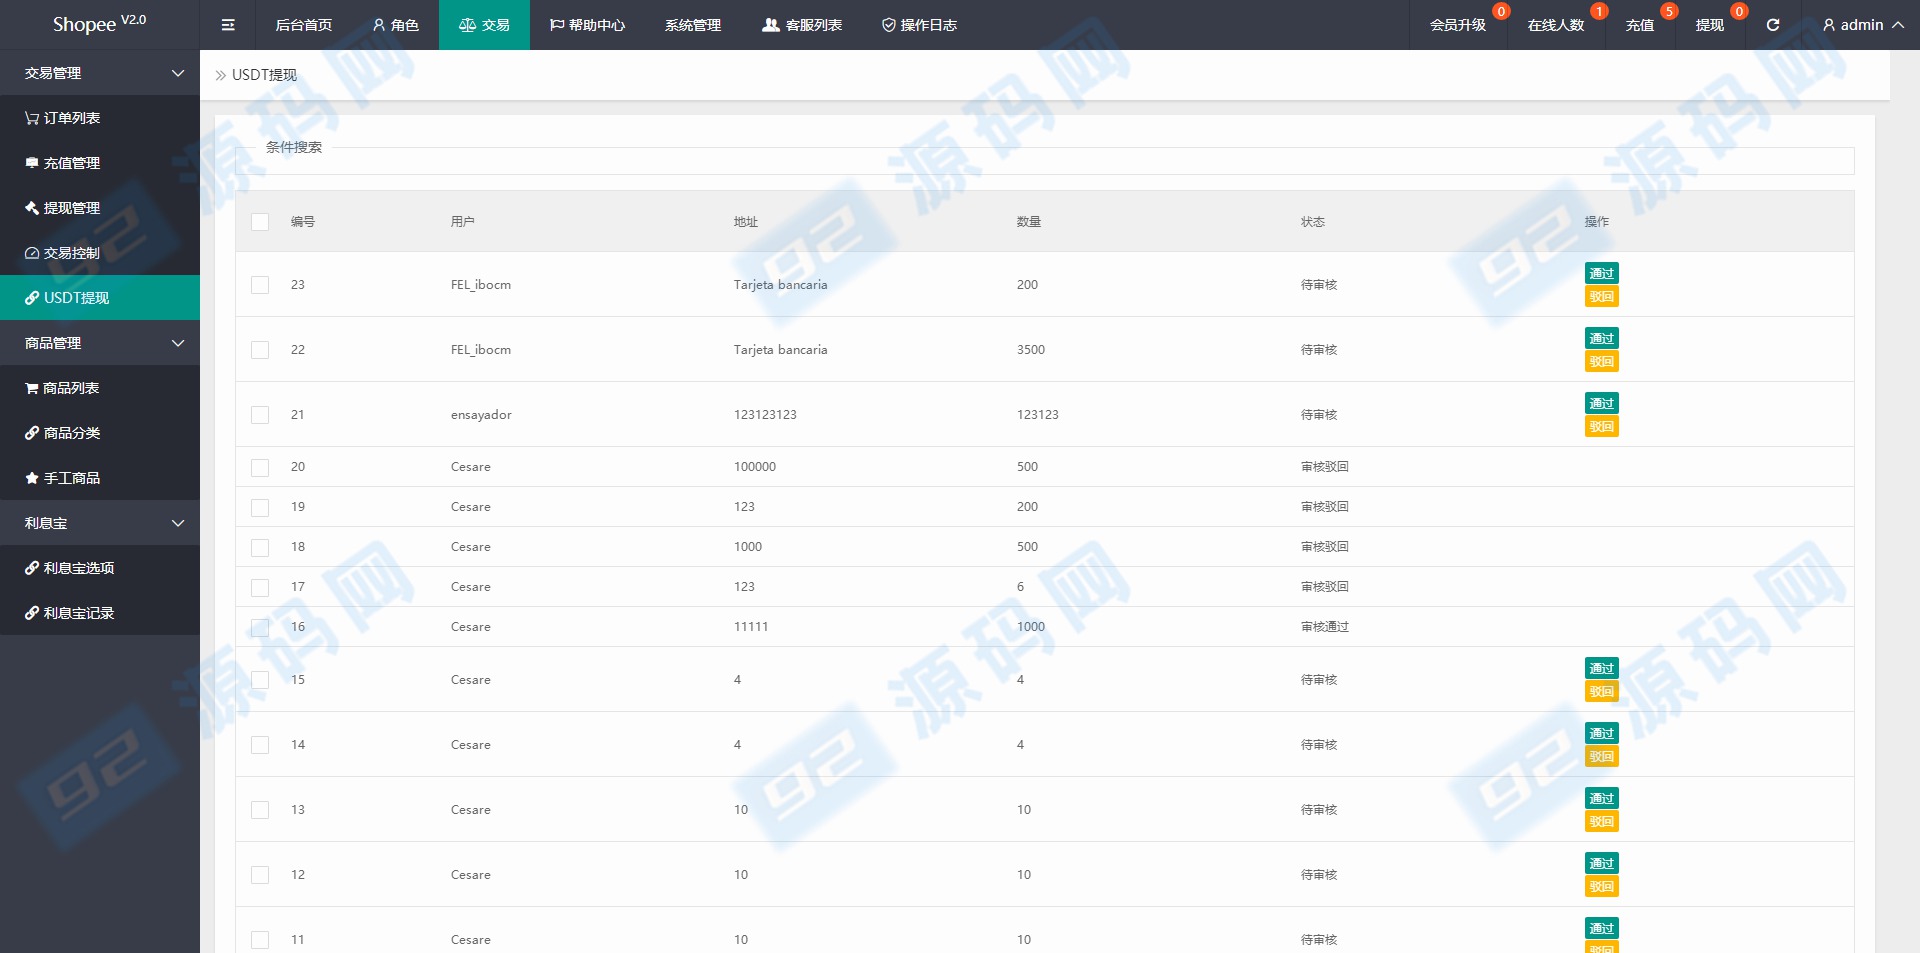The width and height of the screenshot is (1920, 953).
Task: Click user name FEL_ibocm in row 23
Action: [x=481, y=285]
